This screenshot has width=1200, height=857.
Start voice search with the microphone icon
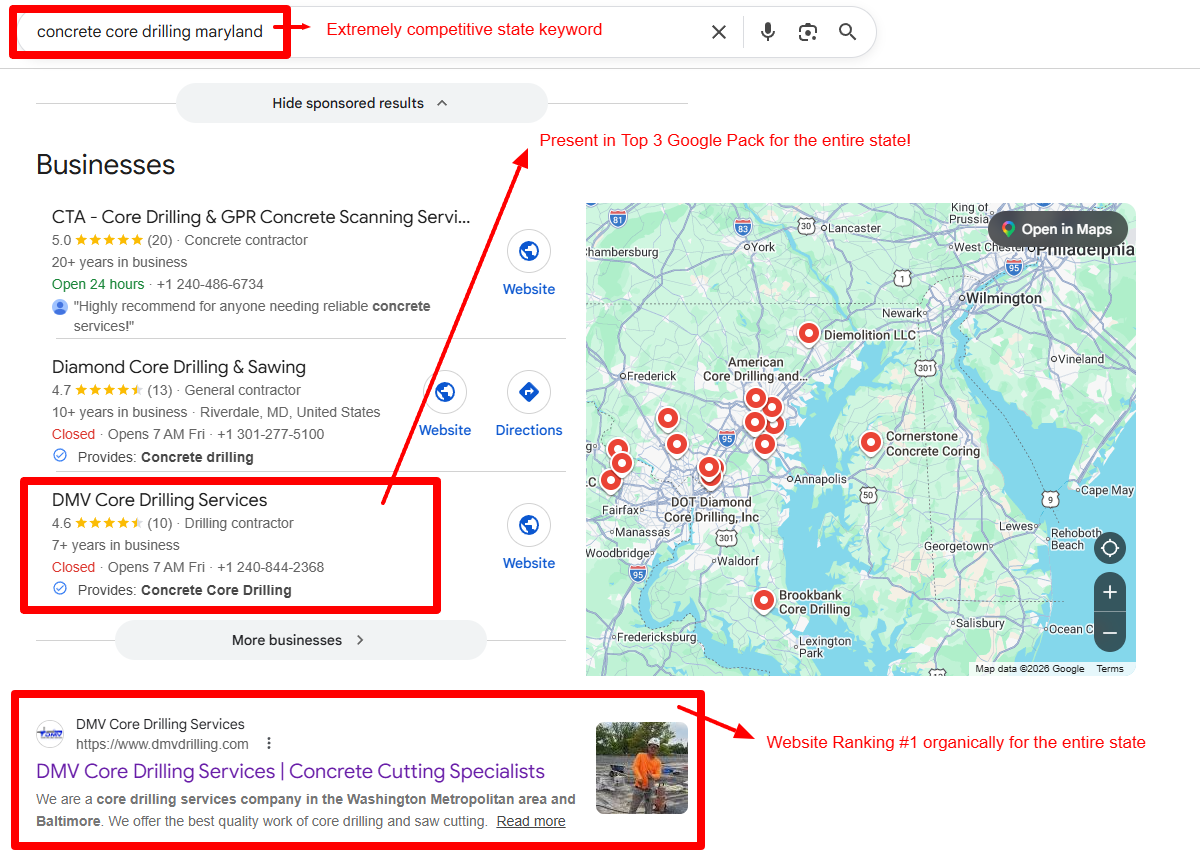(768, 32)
